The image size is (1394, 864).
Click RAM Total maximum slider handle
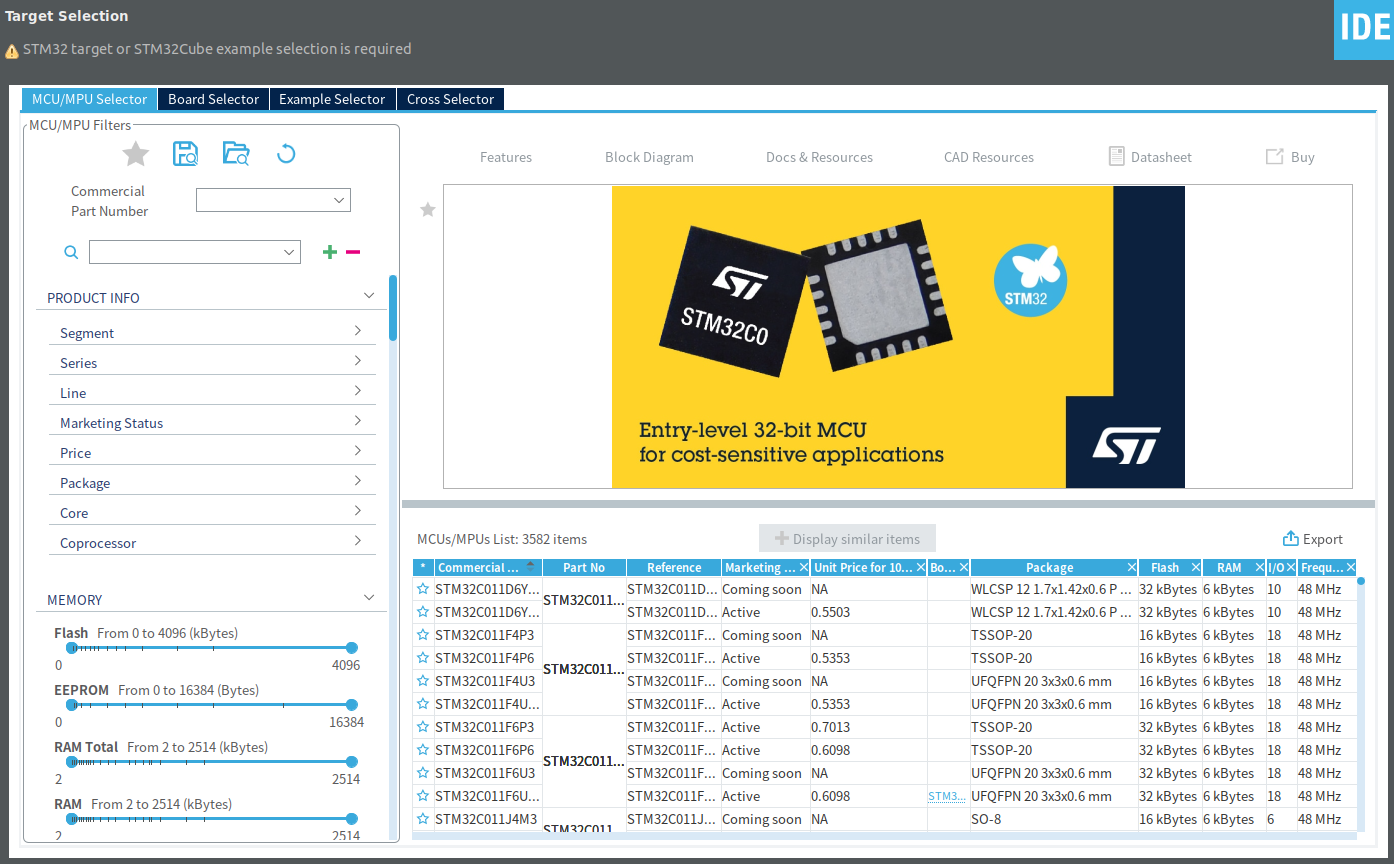[x=351, y=762]
